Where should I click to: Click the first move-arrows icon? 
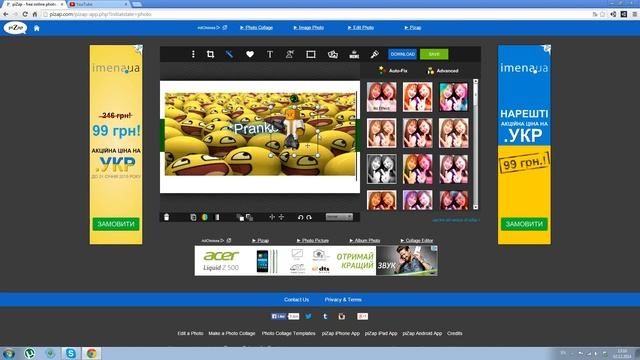(x=272, y=217)
